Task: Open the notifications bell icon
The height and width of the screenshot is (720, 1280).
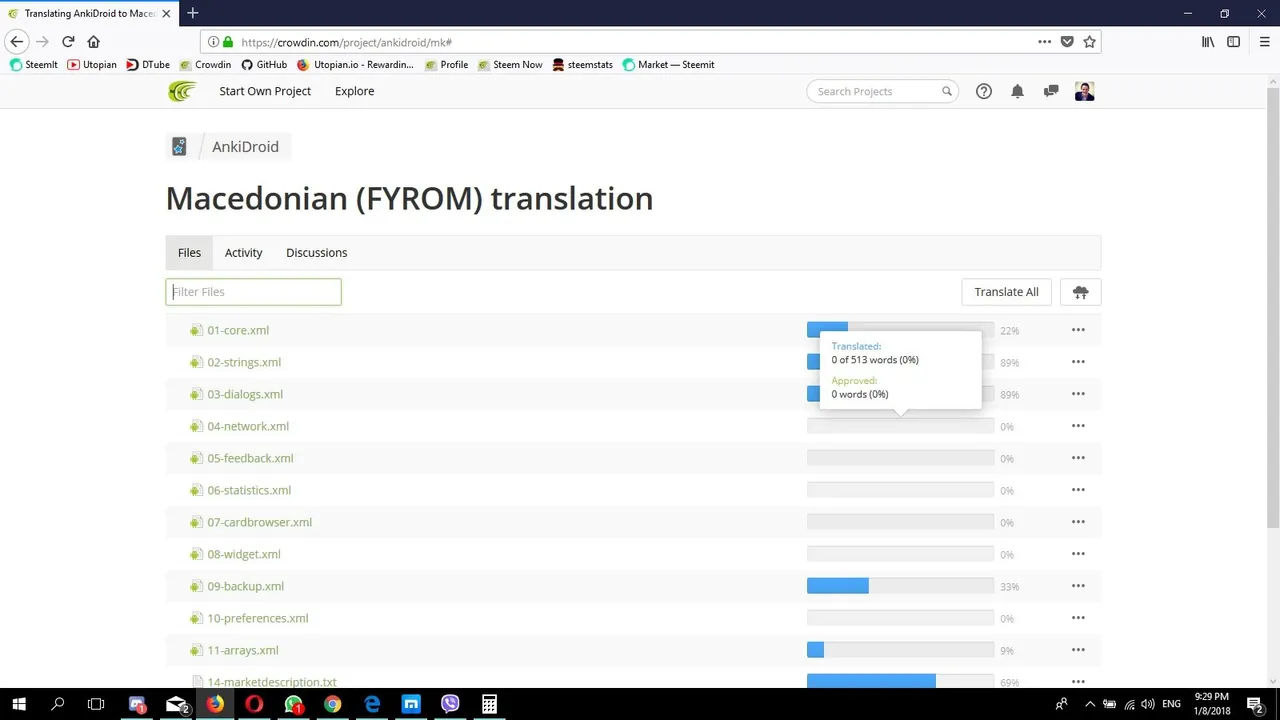Action: [x=1017, y=91]
